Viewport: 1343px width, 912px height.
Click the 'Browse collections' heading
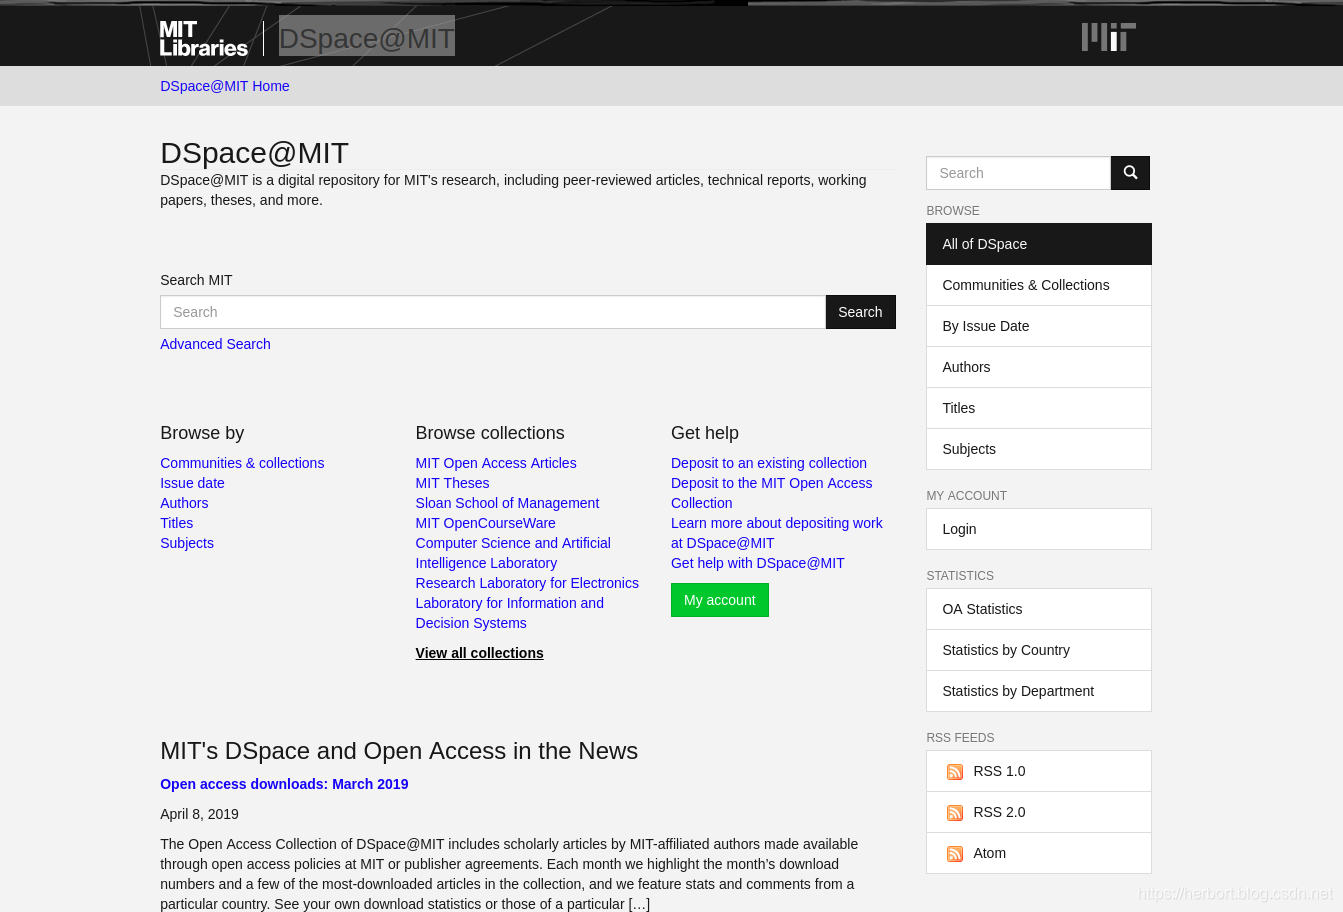click(x=490, y=433)
